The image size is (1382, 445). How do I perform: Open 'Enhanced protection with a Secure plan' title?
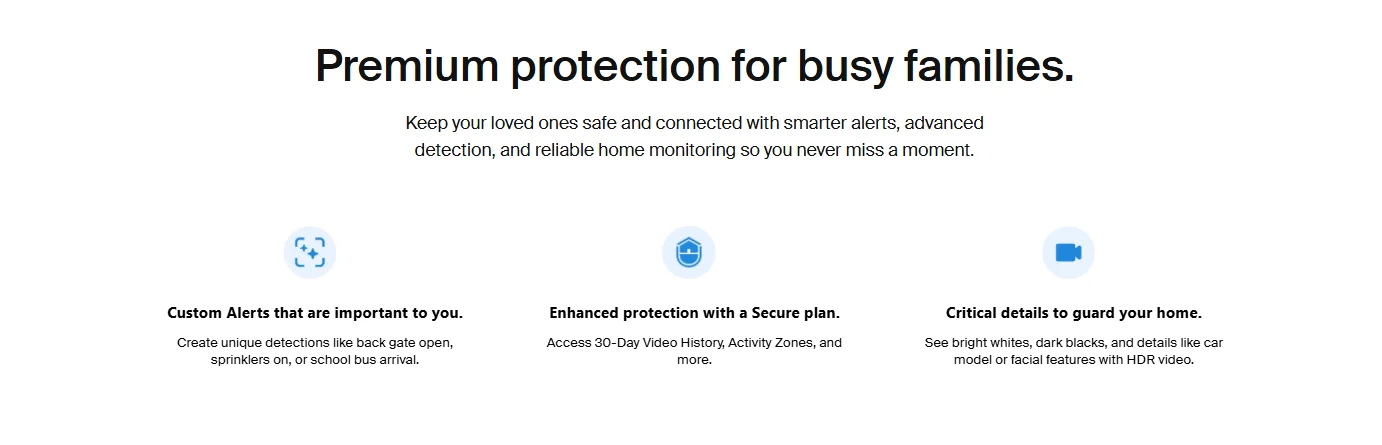[694, 313]
